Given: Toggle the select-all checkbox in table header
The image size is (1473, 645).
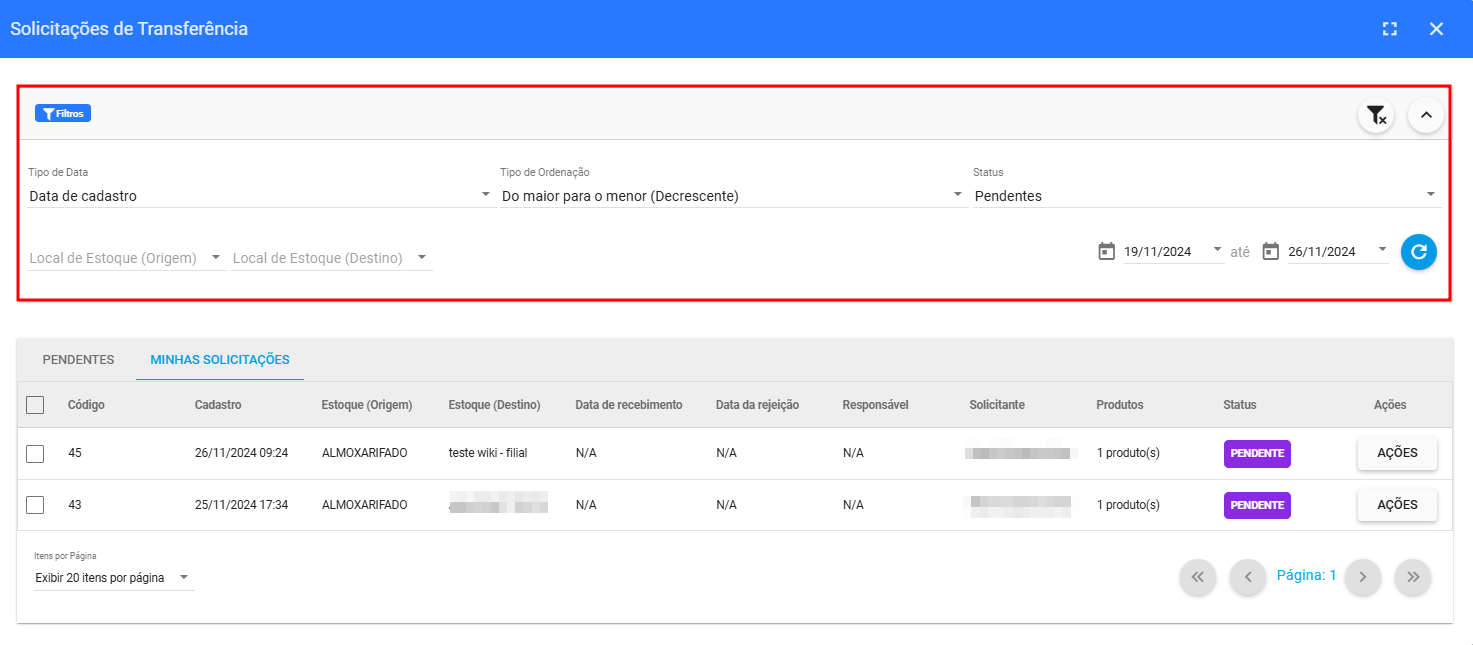Looking at the screenshot, I should 35,405.
